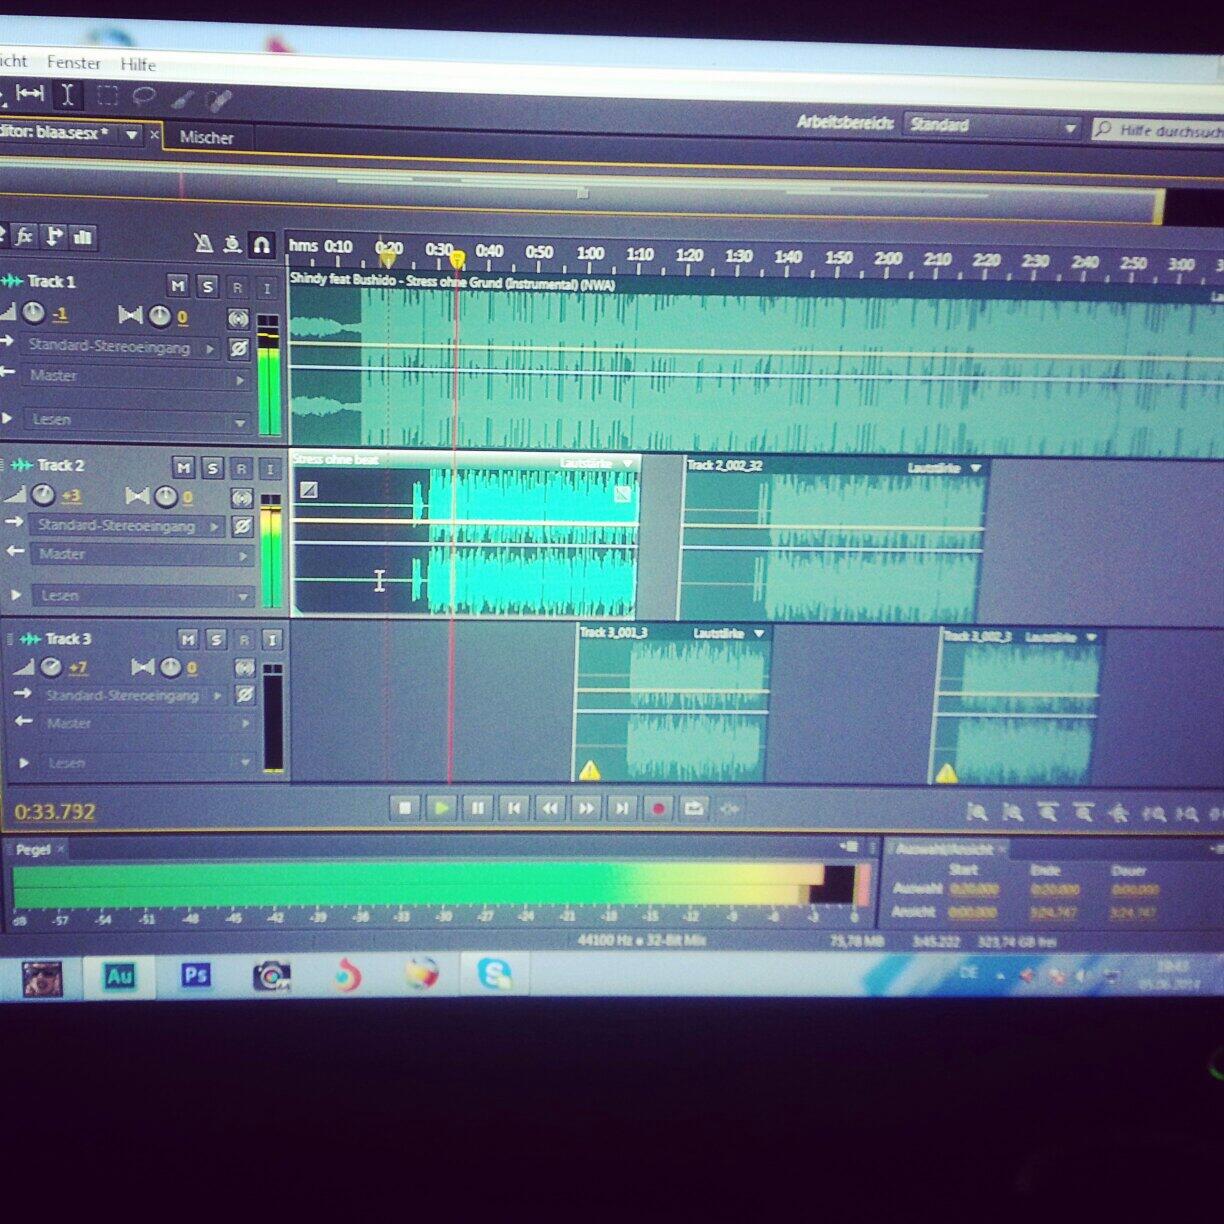Viewport: 1224px width, 1224px height.
Task: Open the Hilfe menu
Action: click(x=138, y=64)
